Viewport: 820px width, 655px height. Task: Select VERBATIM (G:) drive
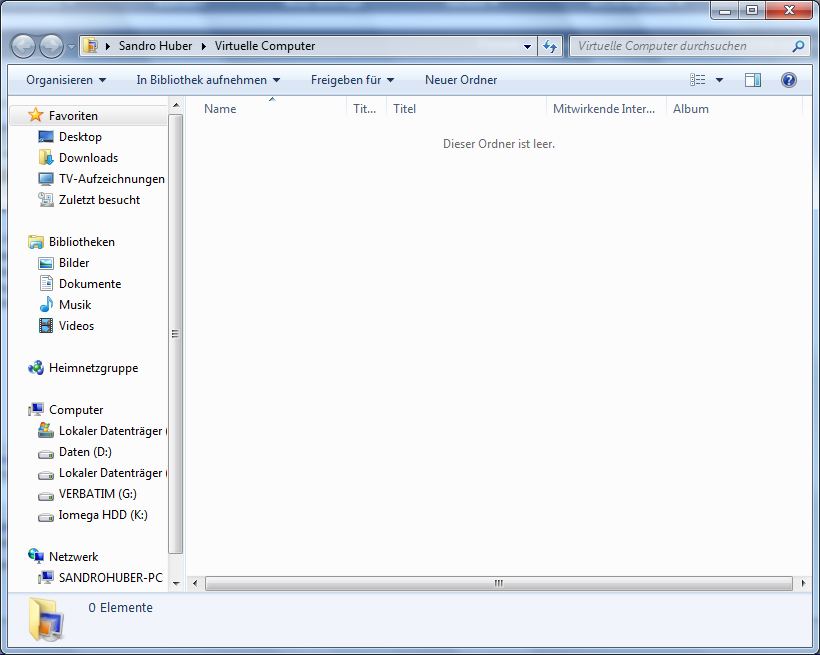tap(97, 494)
